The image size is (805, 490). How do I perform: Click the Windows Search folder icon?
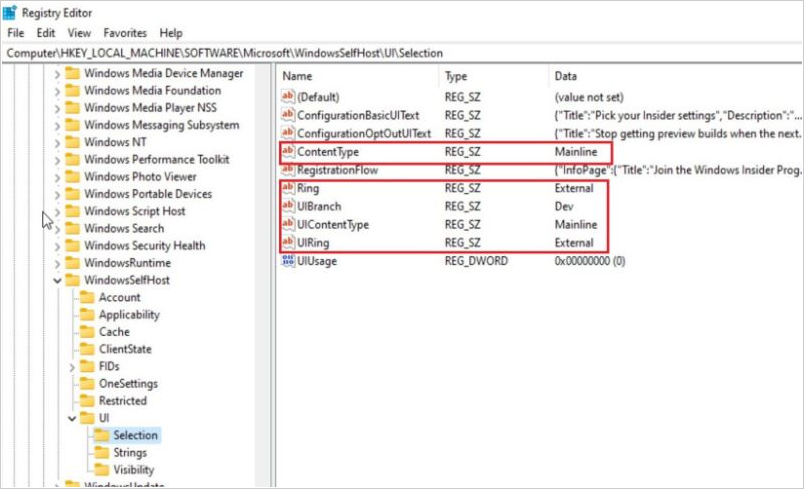click(x=72, y=229)
